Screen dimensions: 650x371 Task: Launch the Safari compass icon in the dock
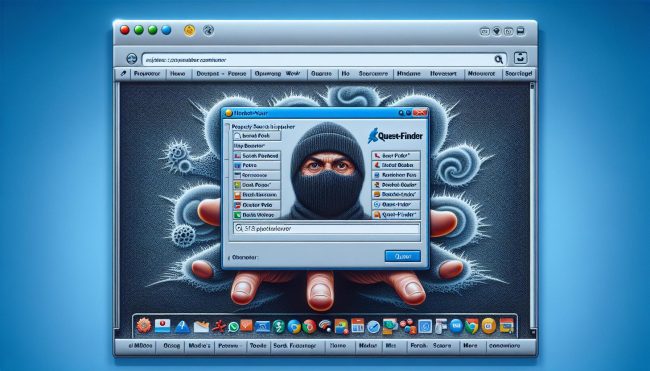[x=373, y=327]
